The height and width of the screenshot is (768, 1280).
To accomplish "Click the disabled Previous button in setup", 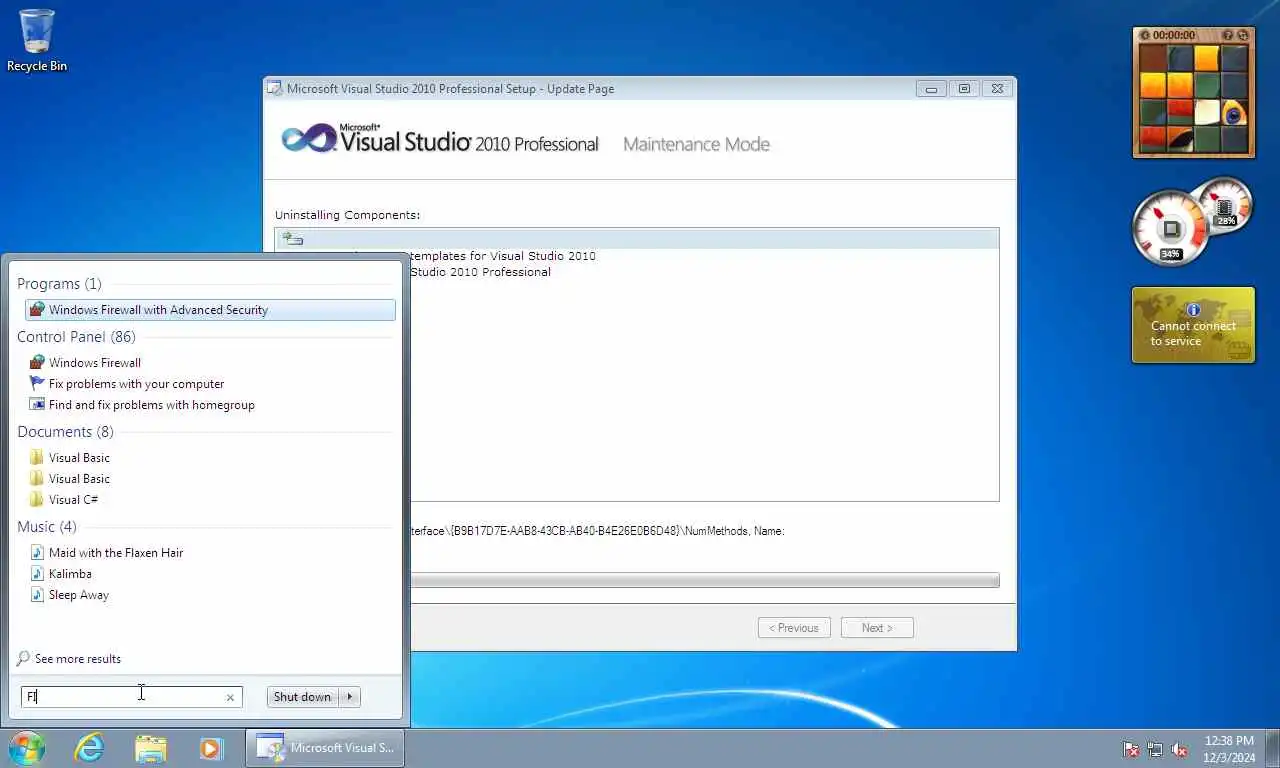I will click(794, 628).
